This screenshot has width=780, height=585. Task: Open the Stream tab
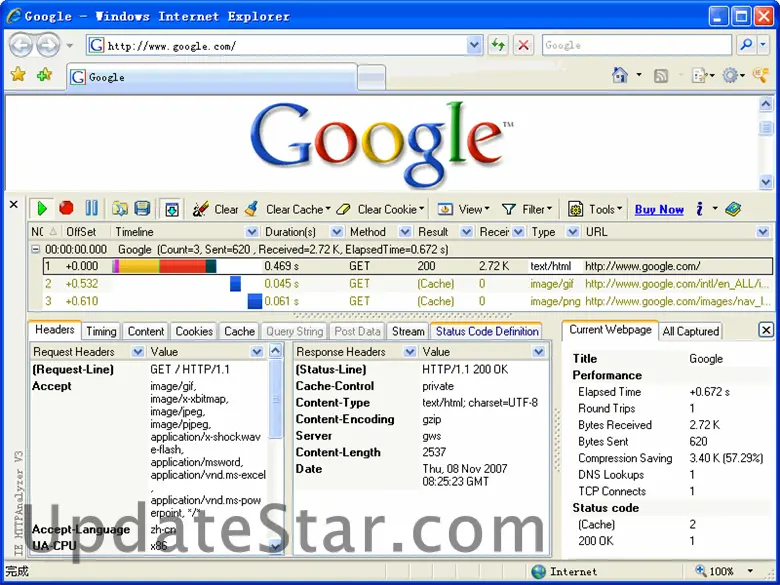point(408,331)
